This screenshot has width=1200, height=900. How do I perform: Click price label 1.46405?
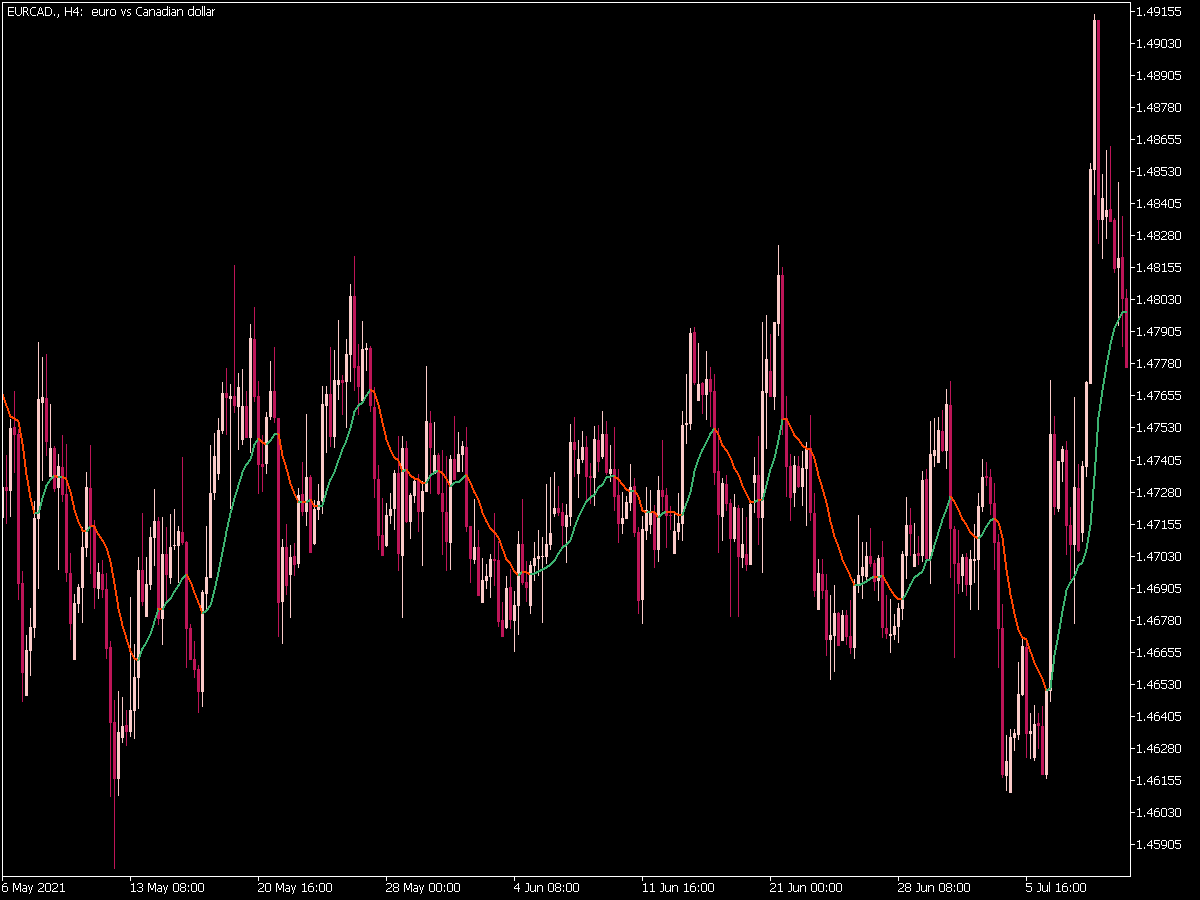click(1160, 716)
